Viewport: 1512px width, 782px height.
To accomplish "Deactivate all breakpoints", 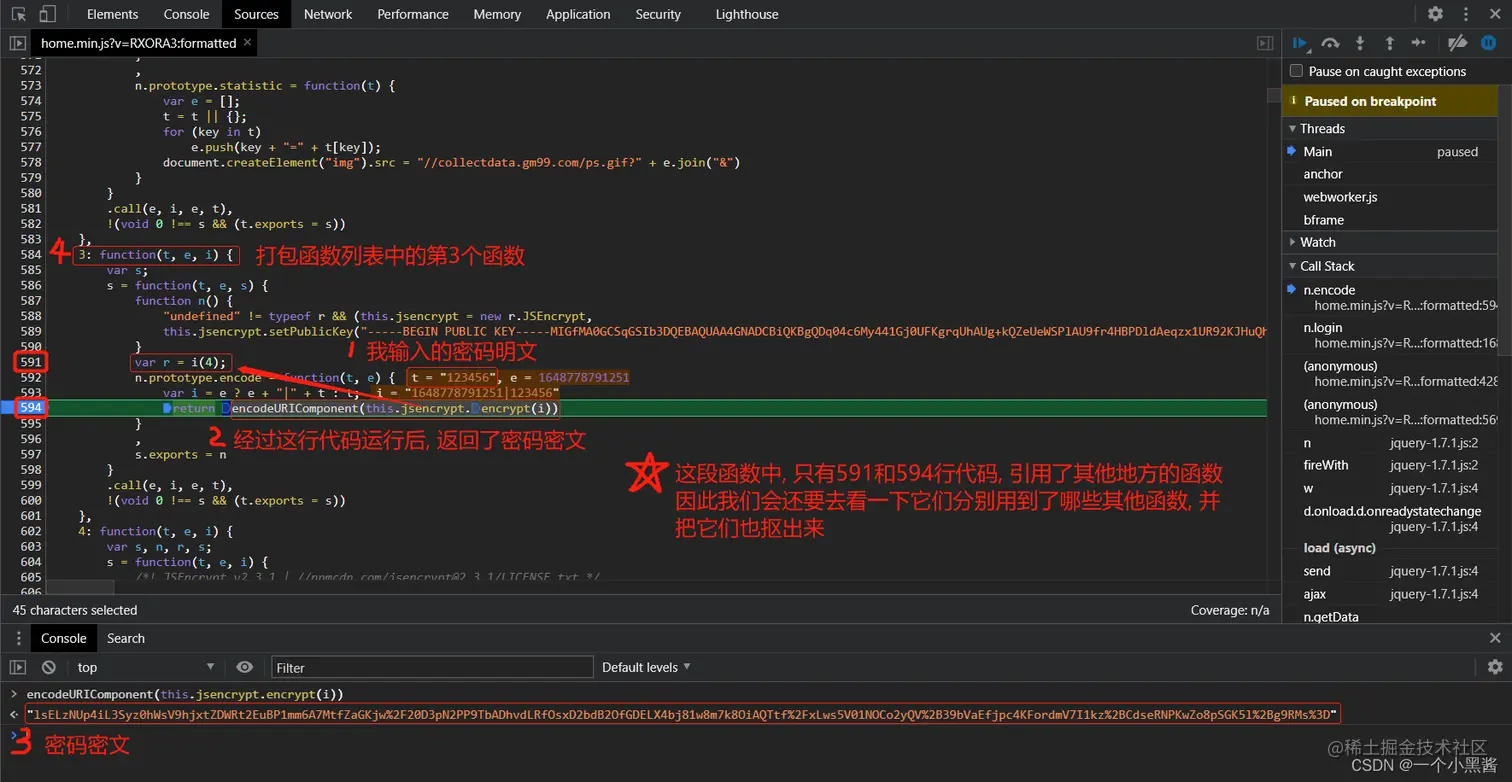I will coord(1458,43).
